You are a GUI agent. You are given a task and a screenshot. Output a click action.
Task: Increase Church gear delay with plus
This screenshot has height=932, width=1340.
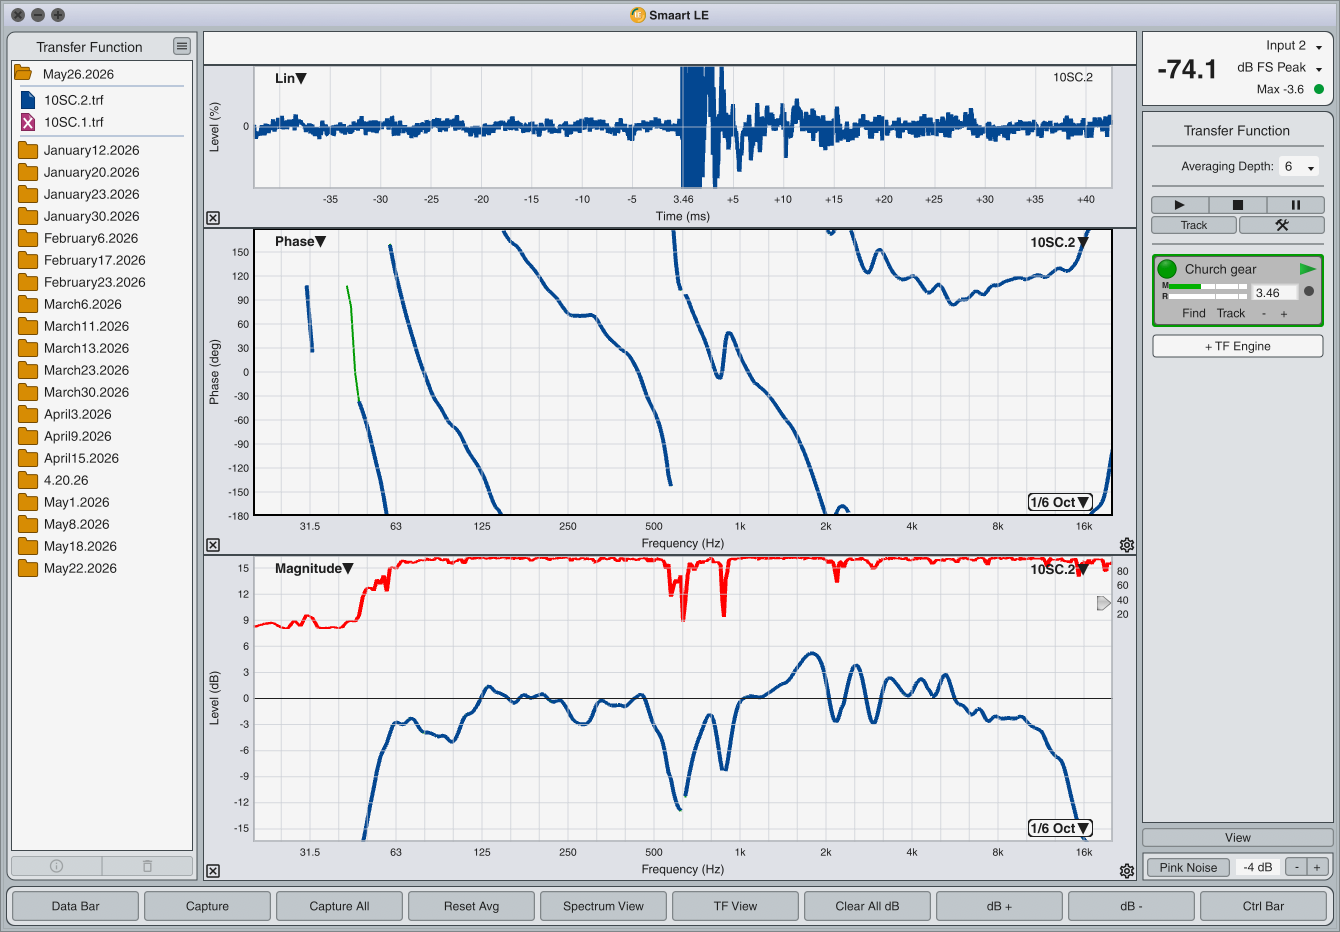(x=1284, y=314)
